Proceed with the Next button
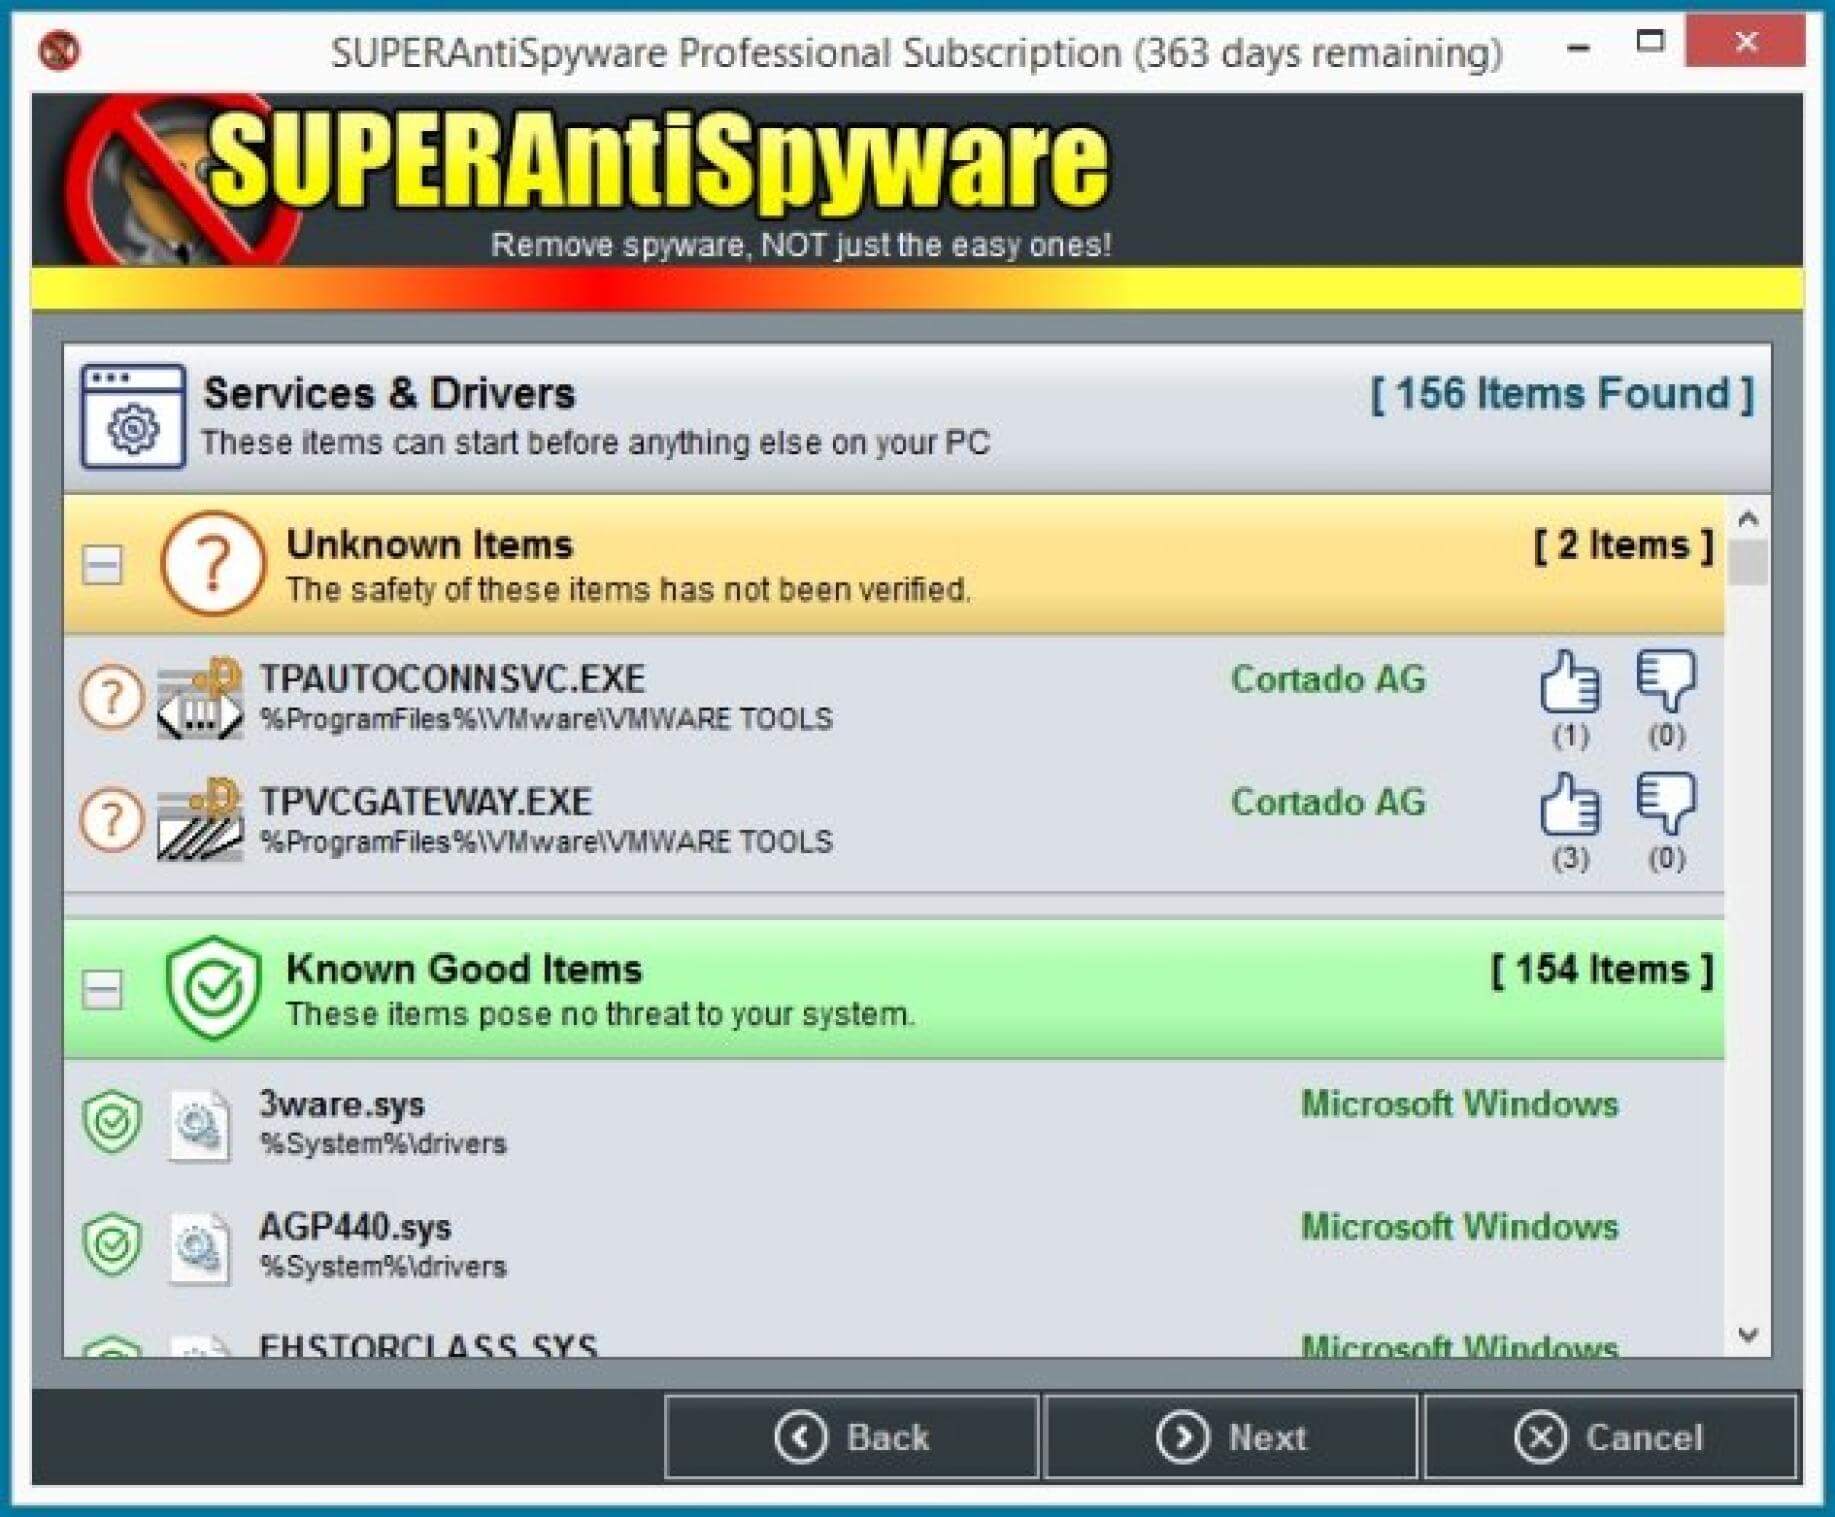1835x1517 pixels. click(1231, 1437)
